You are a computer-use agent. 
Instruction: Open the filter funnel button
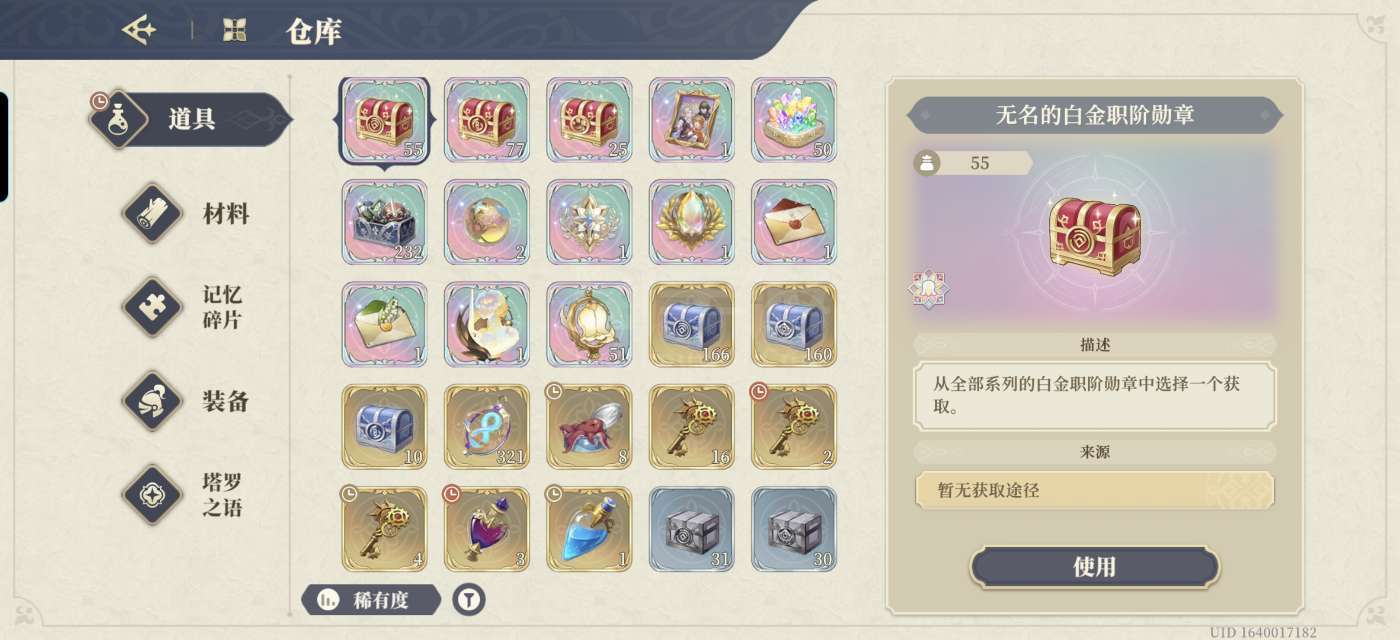469,600
